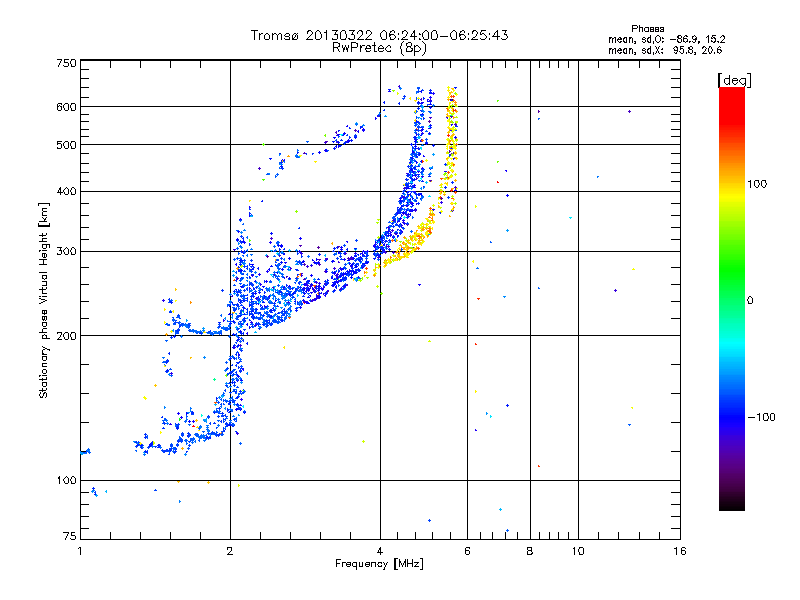Select the 'RwPretec (8p)' subtitle text
This screenshot has height=600, width=800.
tap(379, 48)
